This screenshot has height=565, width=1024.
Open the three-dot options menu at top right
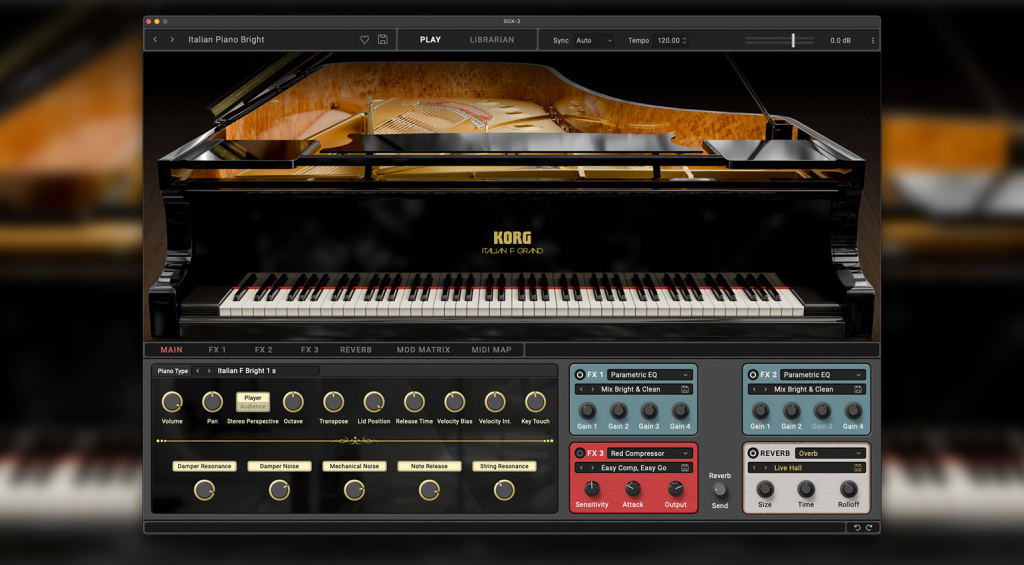click(872, 41)
